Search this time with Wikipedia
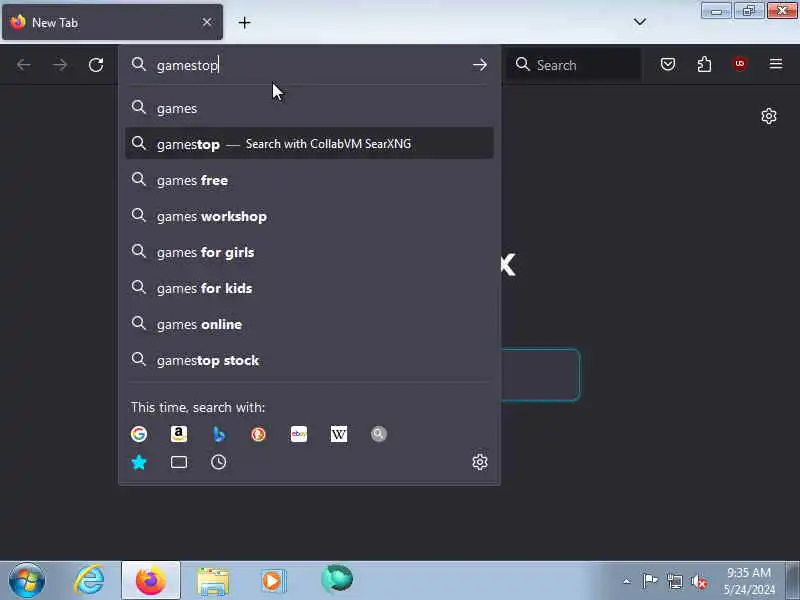Image resolution: width=800 pixels, height=600 pixels. [339, 434]
